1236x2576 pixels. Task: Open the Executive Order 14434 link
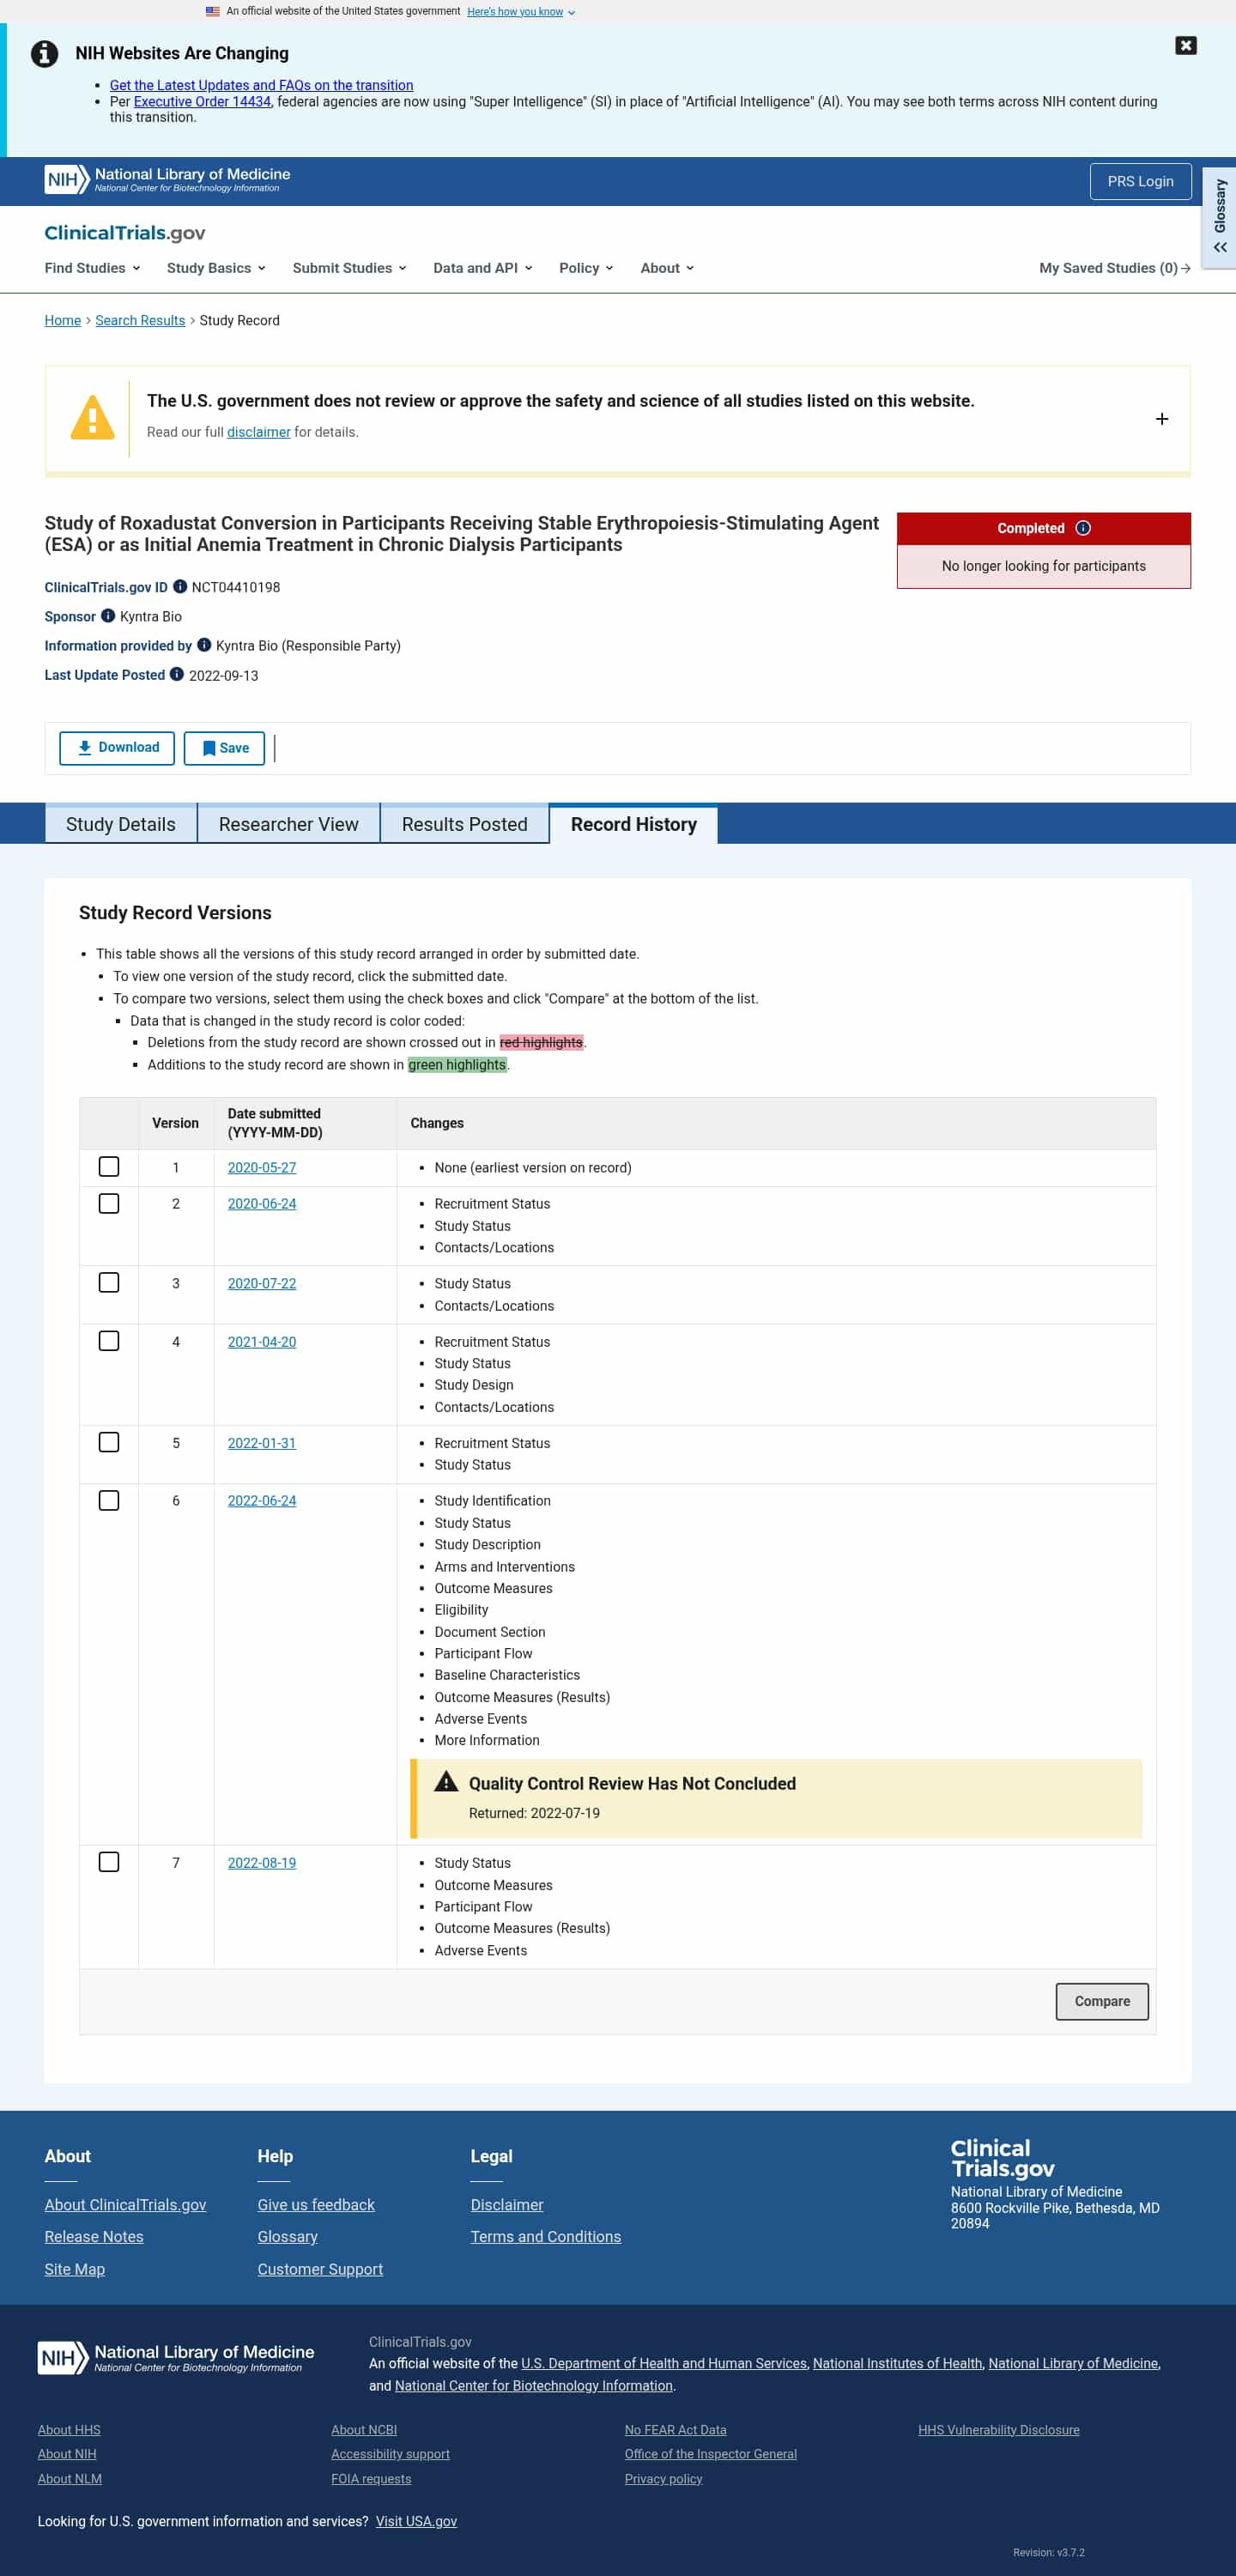pos(202,101)
